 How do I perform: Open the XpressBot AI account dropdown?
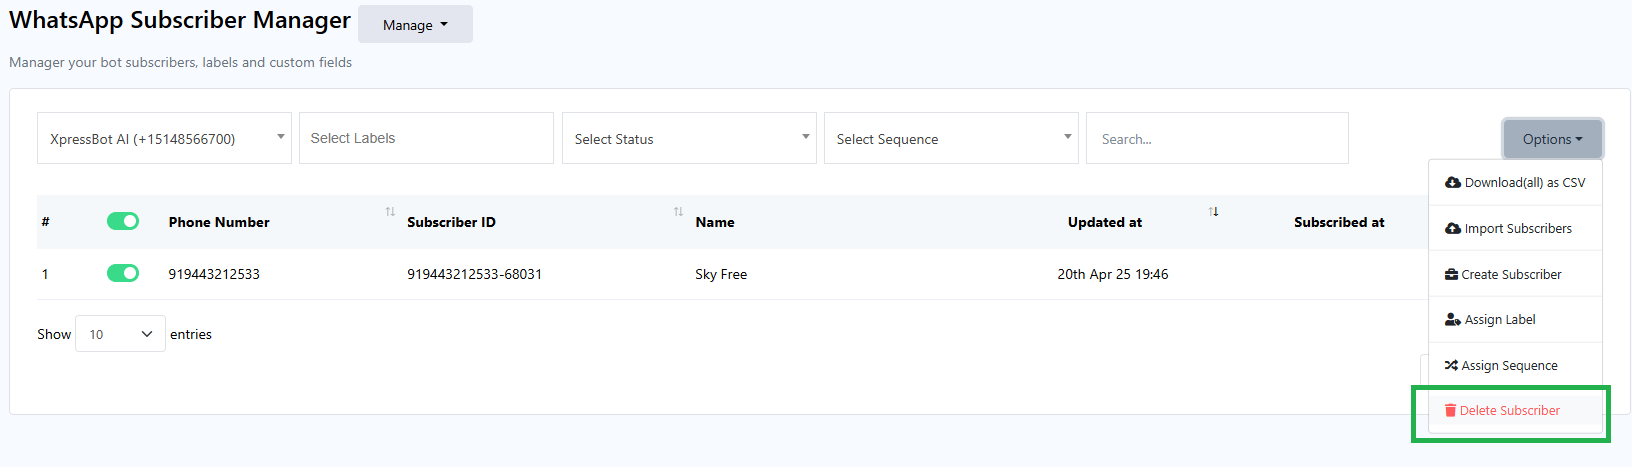click(164, 139)
